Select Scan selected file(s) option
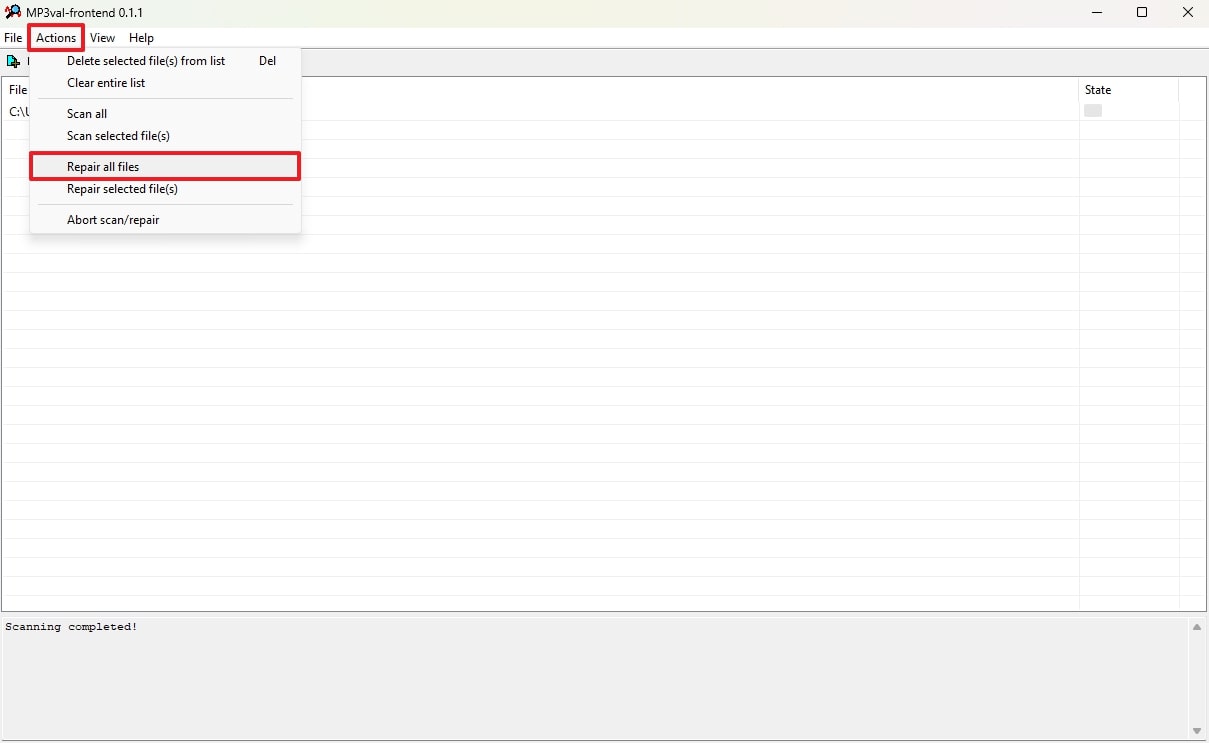 pyautogui.click(x=118, y=136)
